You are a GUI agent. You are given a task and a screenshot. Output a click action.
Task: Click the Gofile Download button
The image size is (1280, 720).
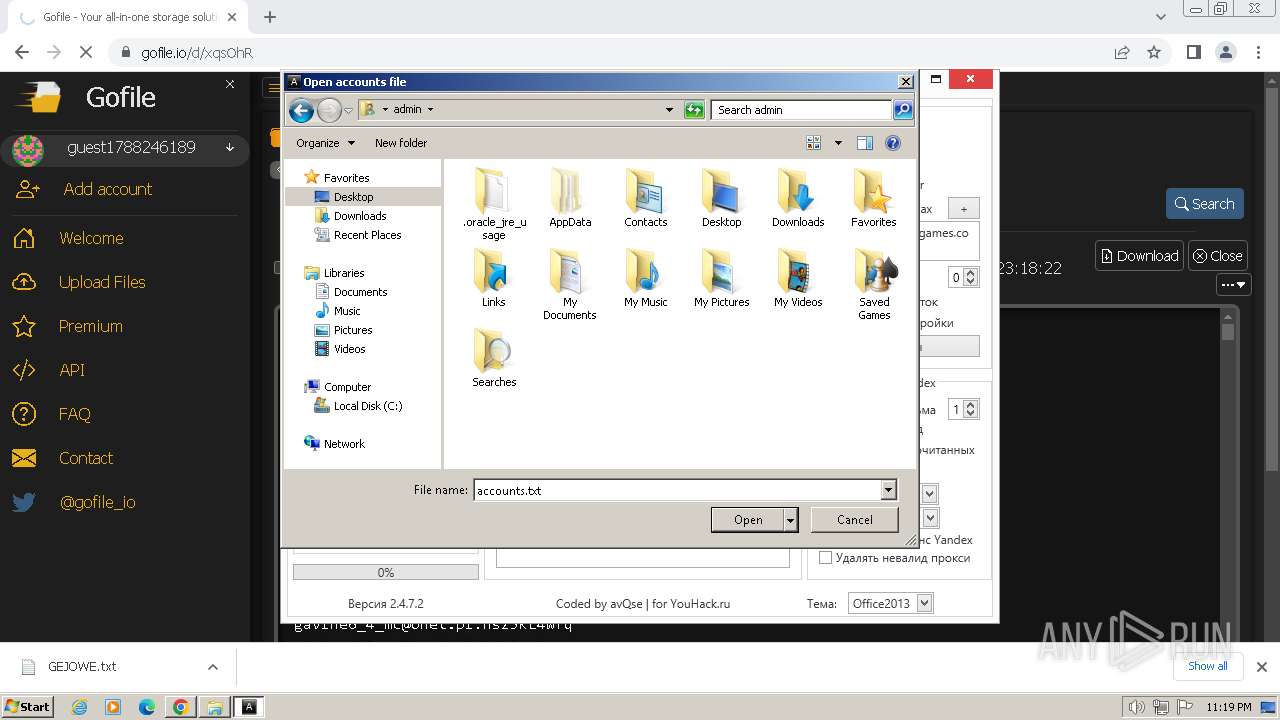1139,256
